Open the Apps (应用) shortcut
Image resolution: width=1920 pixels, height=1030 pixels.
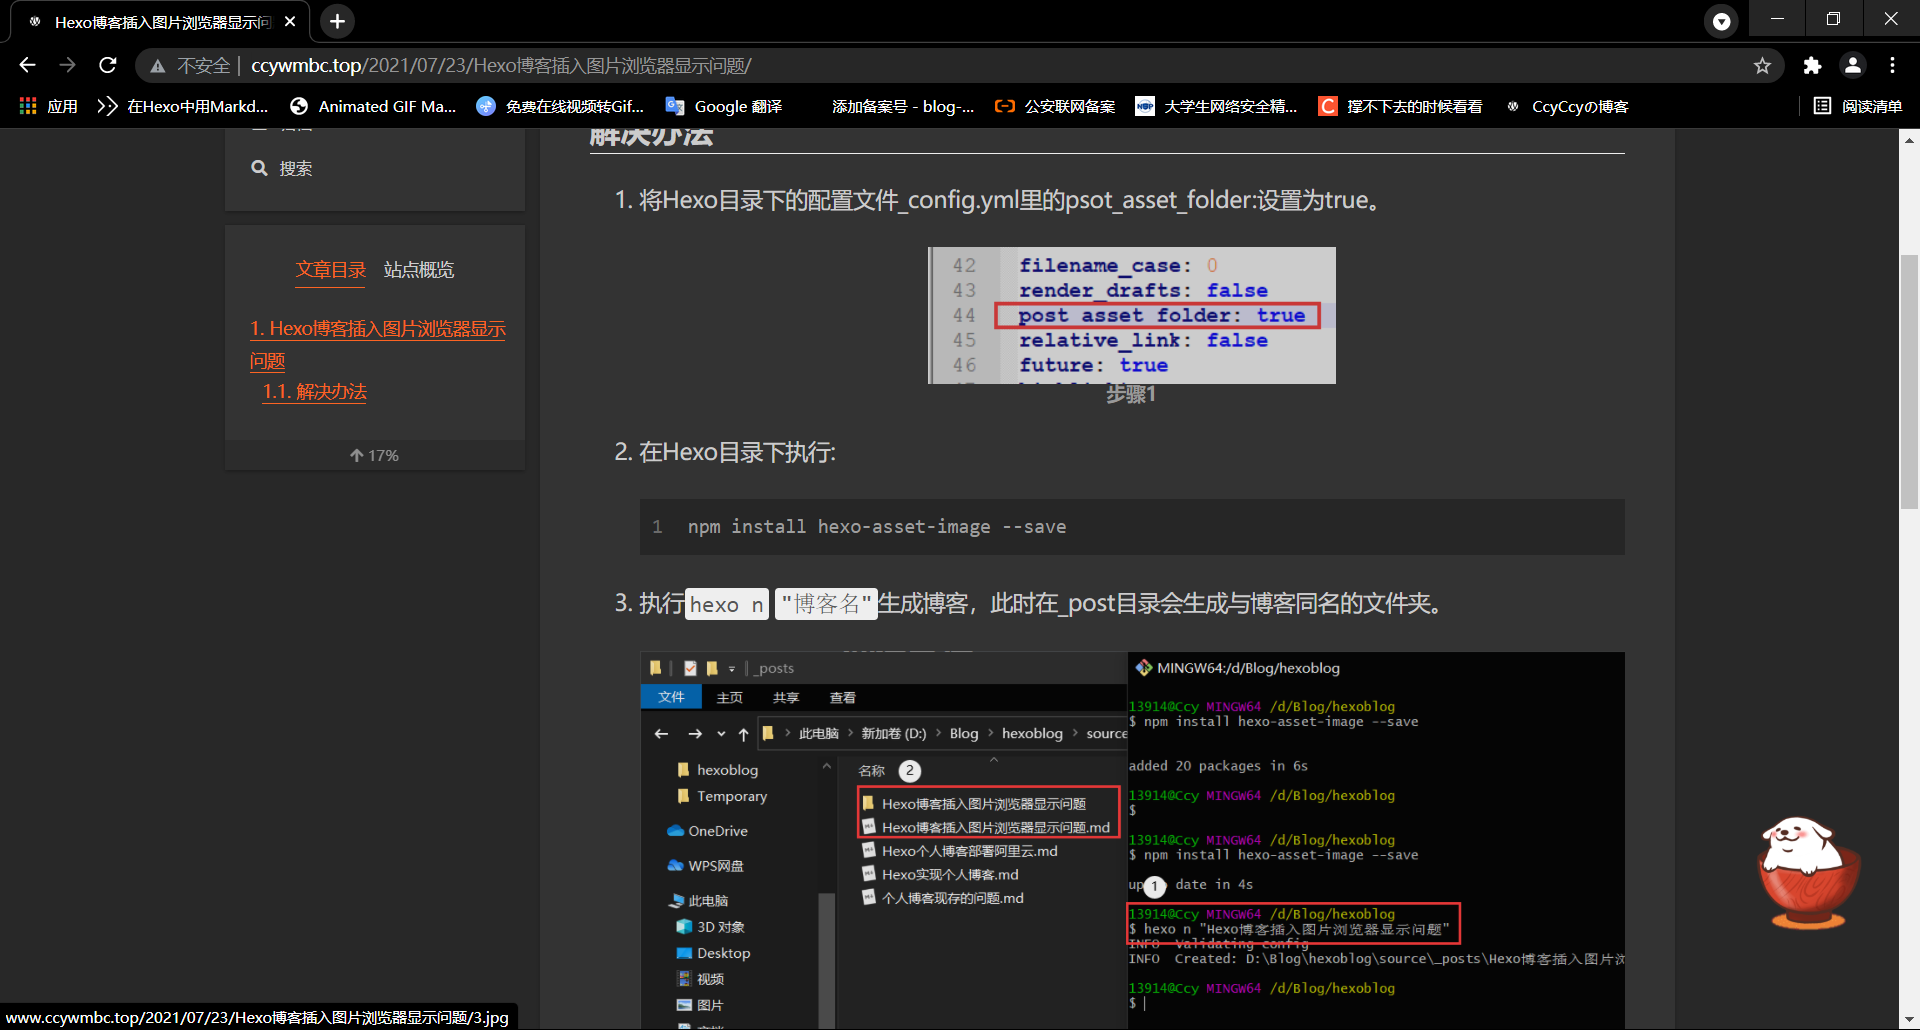coord(48,106)
